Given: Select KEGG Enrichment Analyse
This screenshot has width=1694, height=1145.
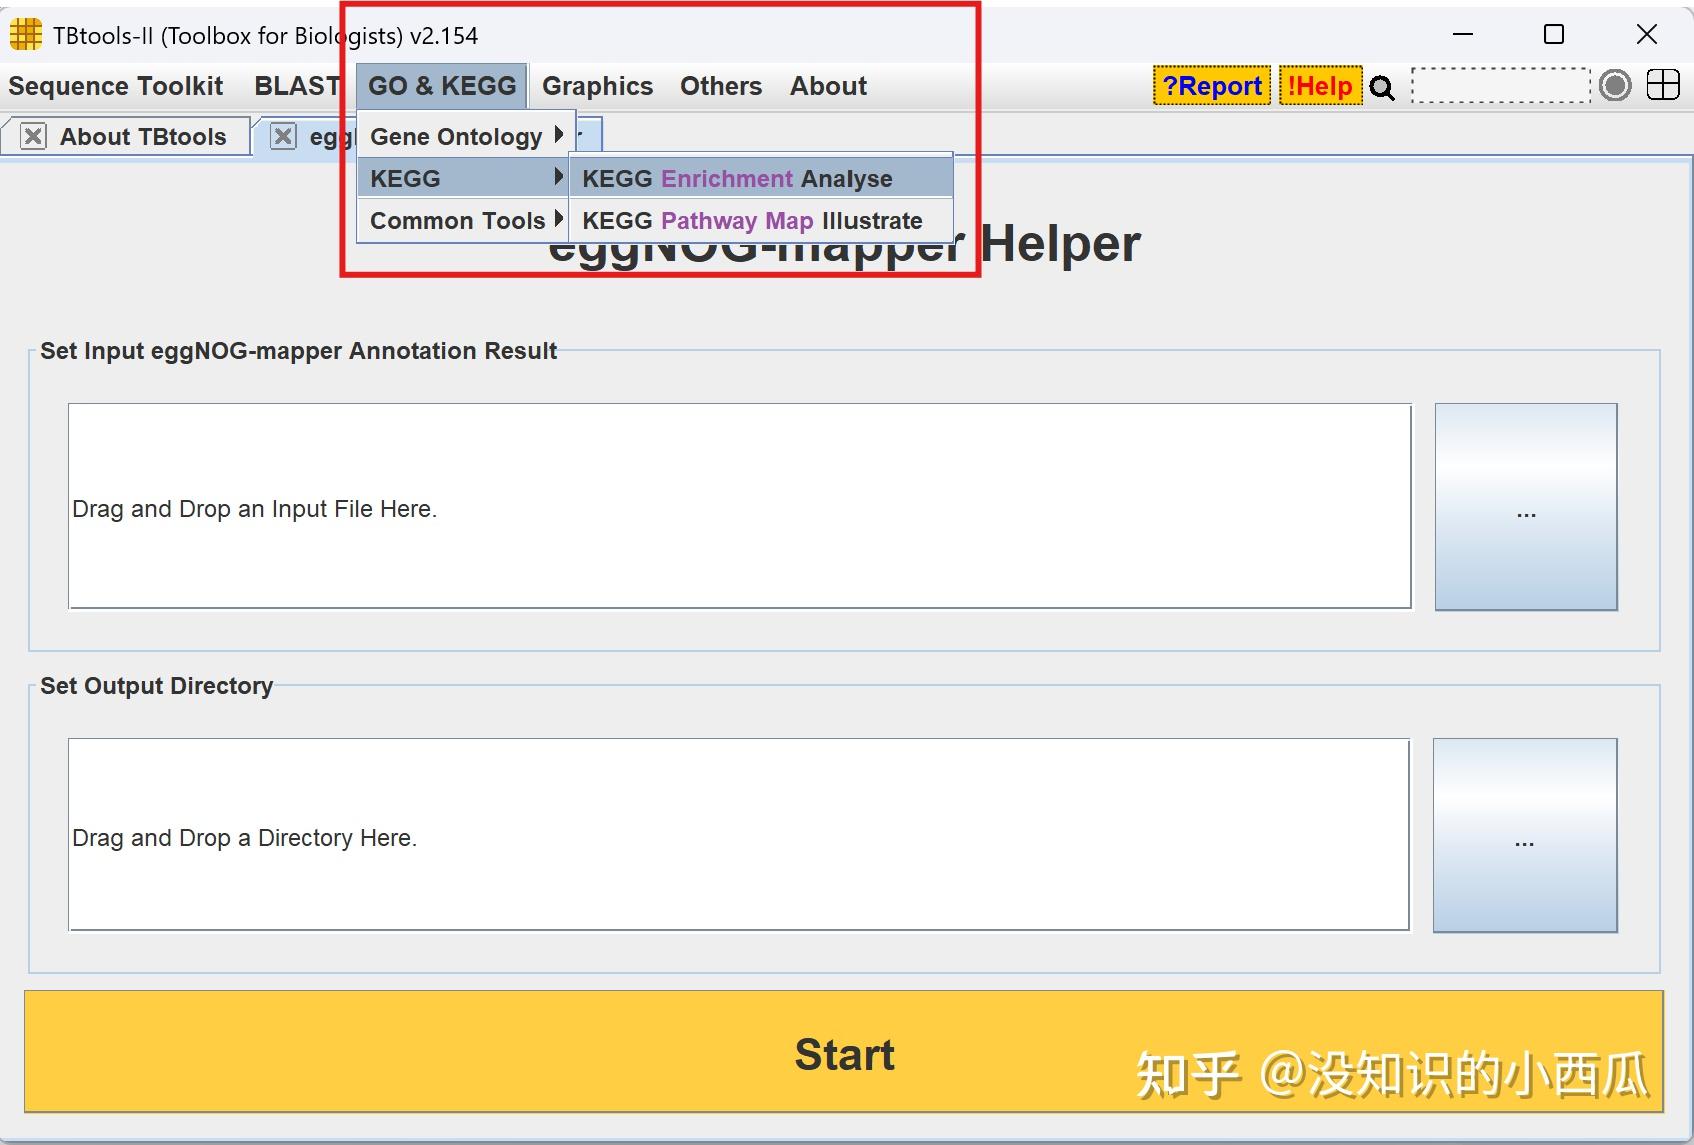Looking at the screenshot, I should pyautogui.click(x=737, y=178).
